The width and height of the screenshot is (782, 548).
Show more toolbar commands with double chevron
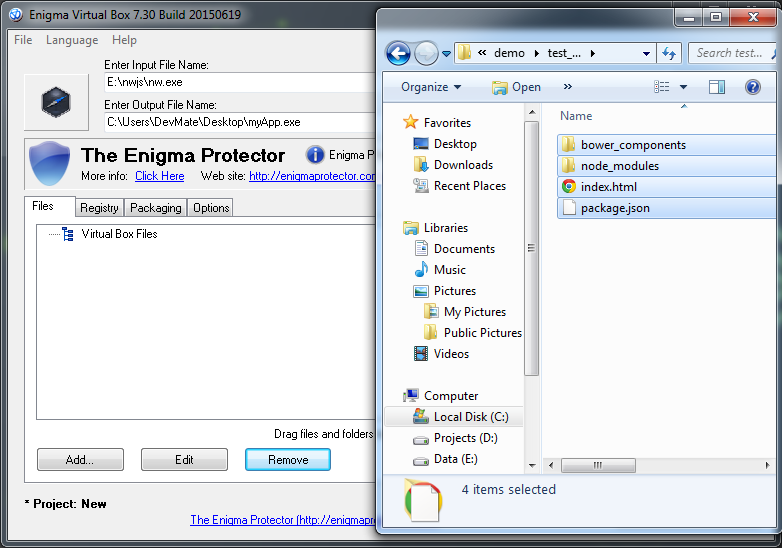(x=568, y=87)
